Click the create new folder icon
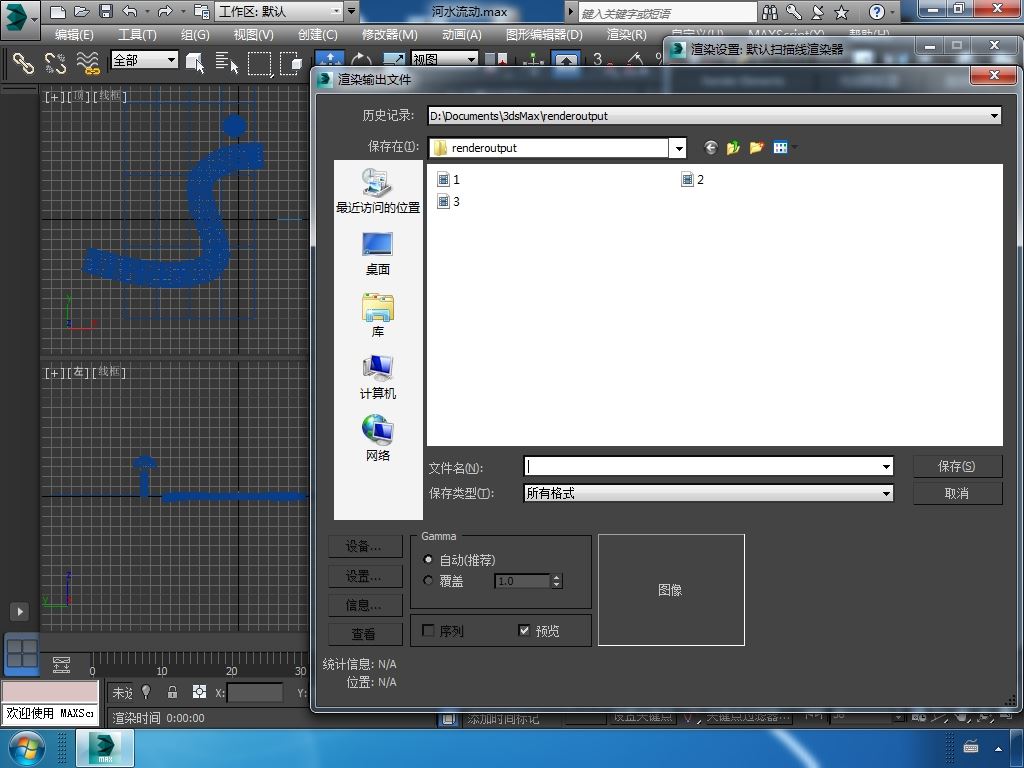Screen dimensions: 1024x768 tap(756, 148)
